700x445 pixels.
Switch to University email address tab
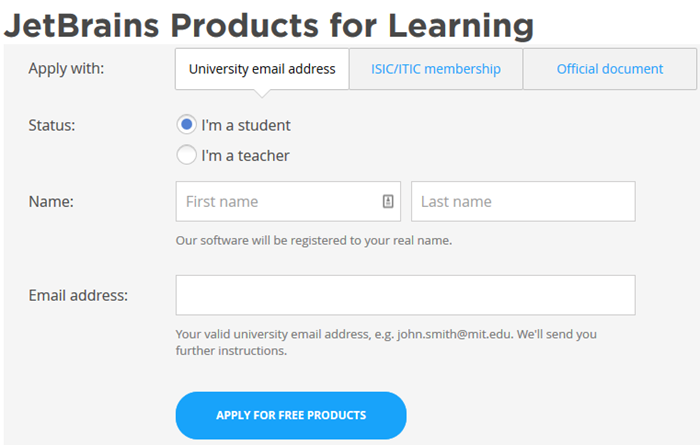click(262, 69)
